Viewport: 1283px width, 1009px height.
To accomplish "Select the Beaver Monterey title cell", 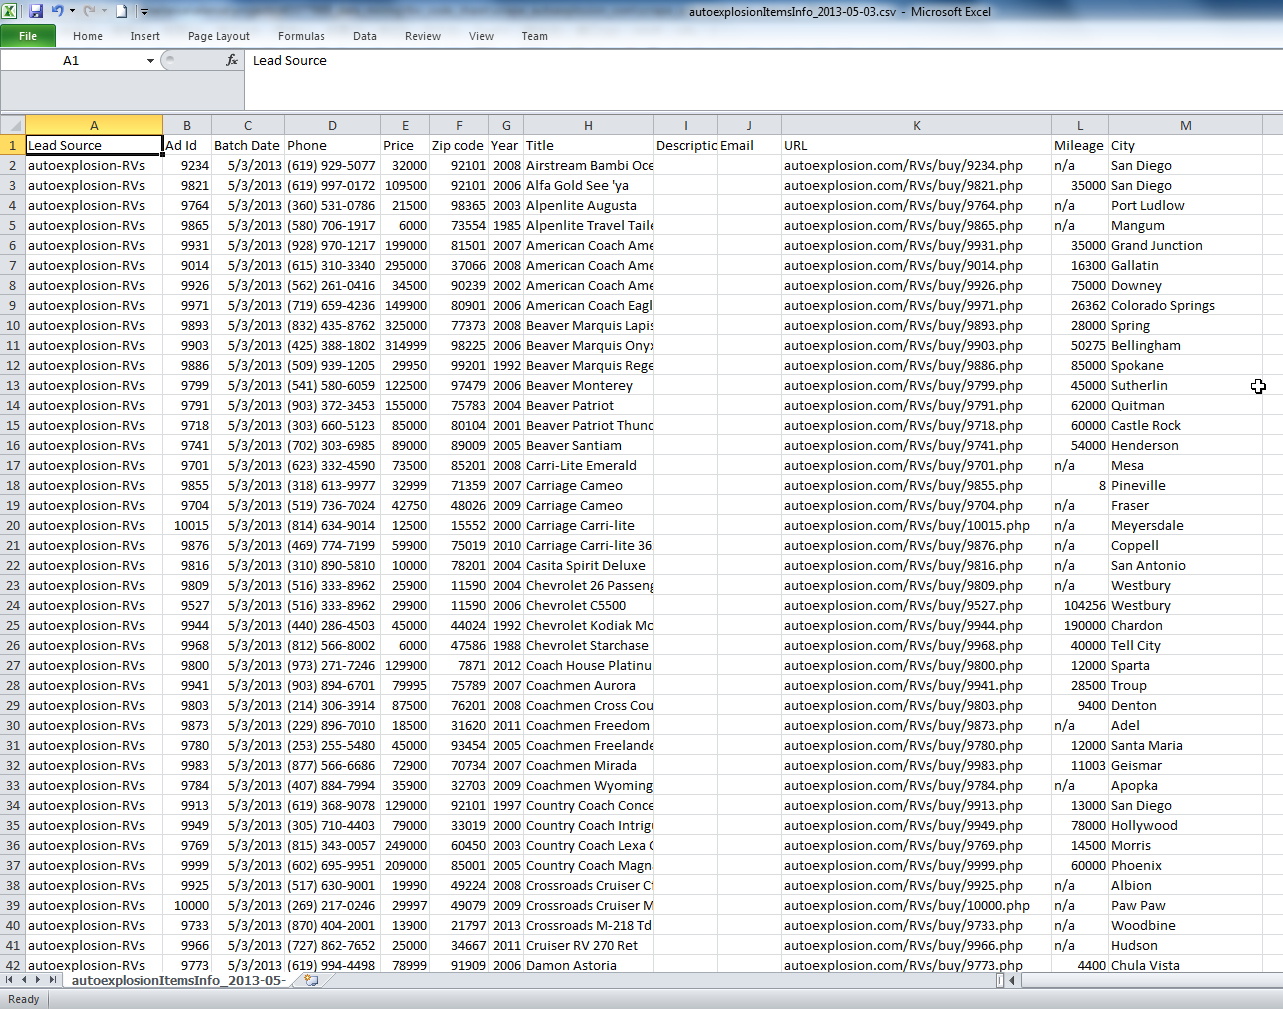I will (588, 385).
